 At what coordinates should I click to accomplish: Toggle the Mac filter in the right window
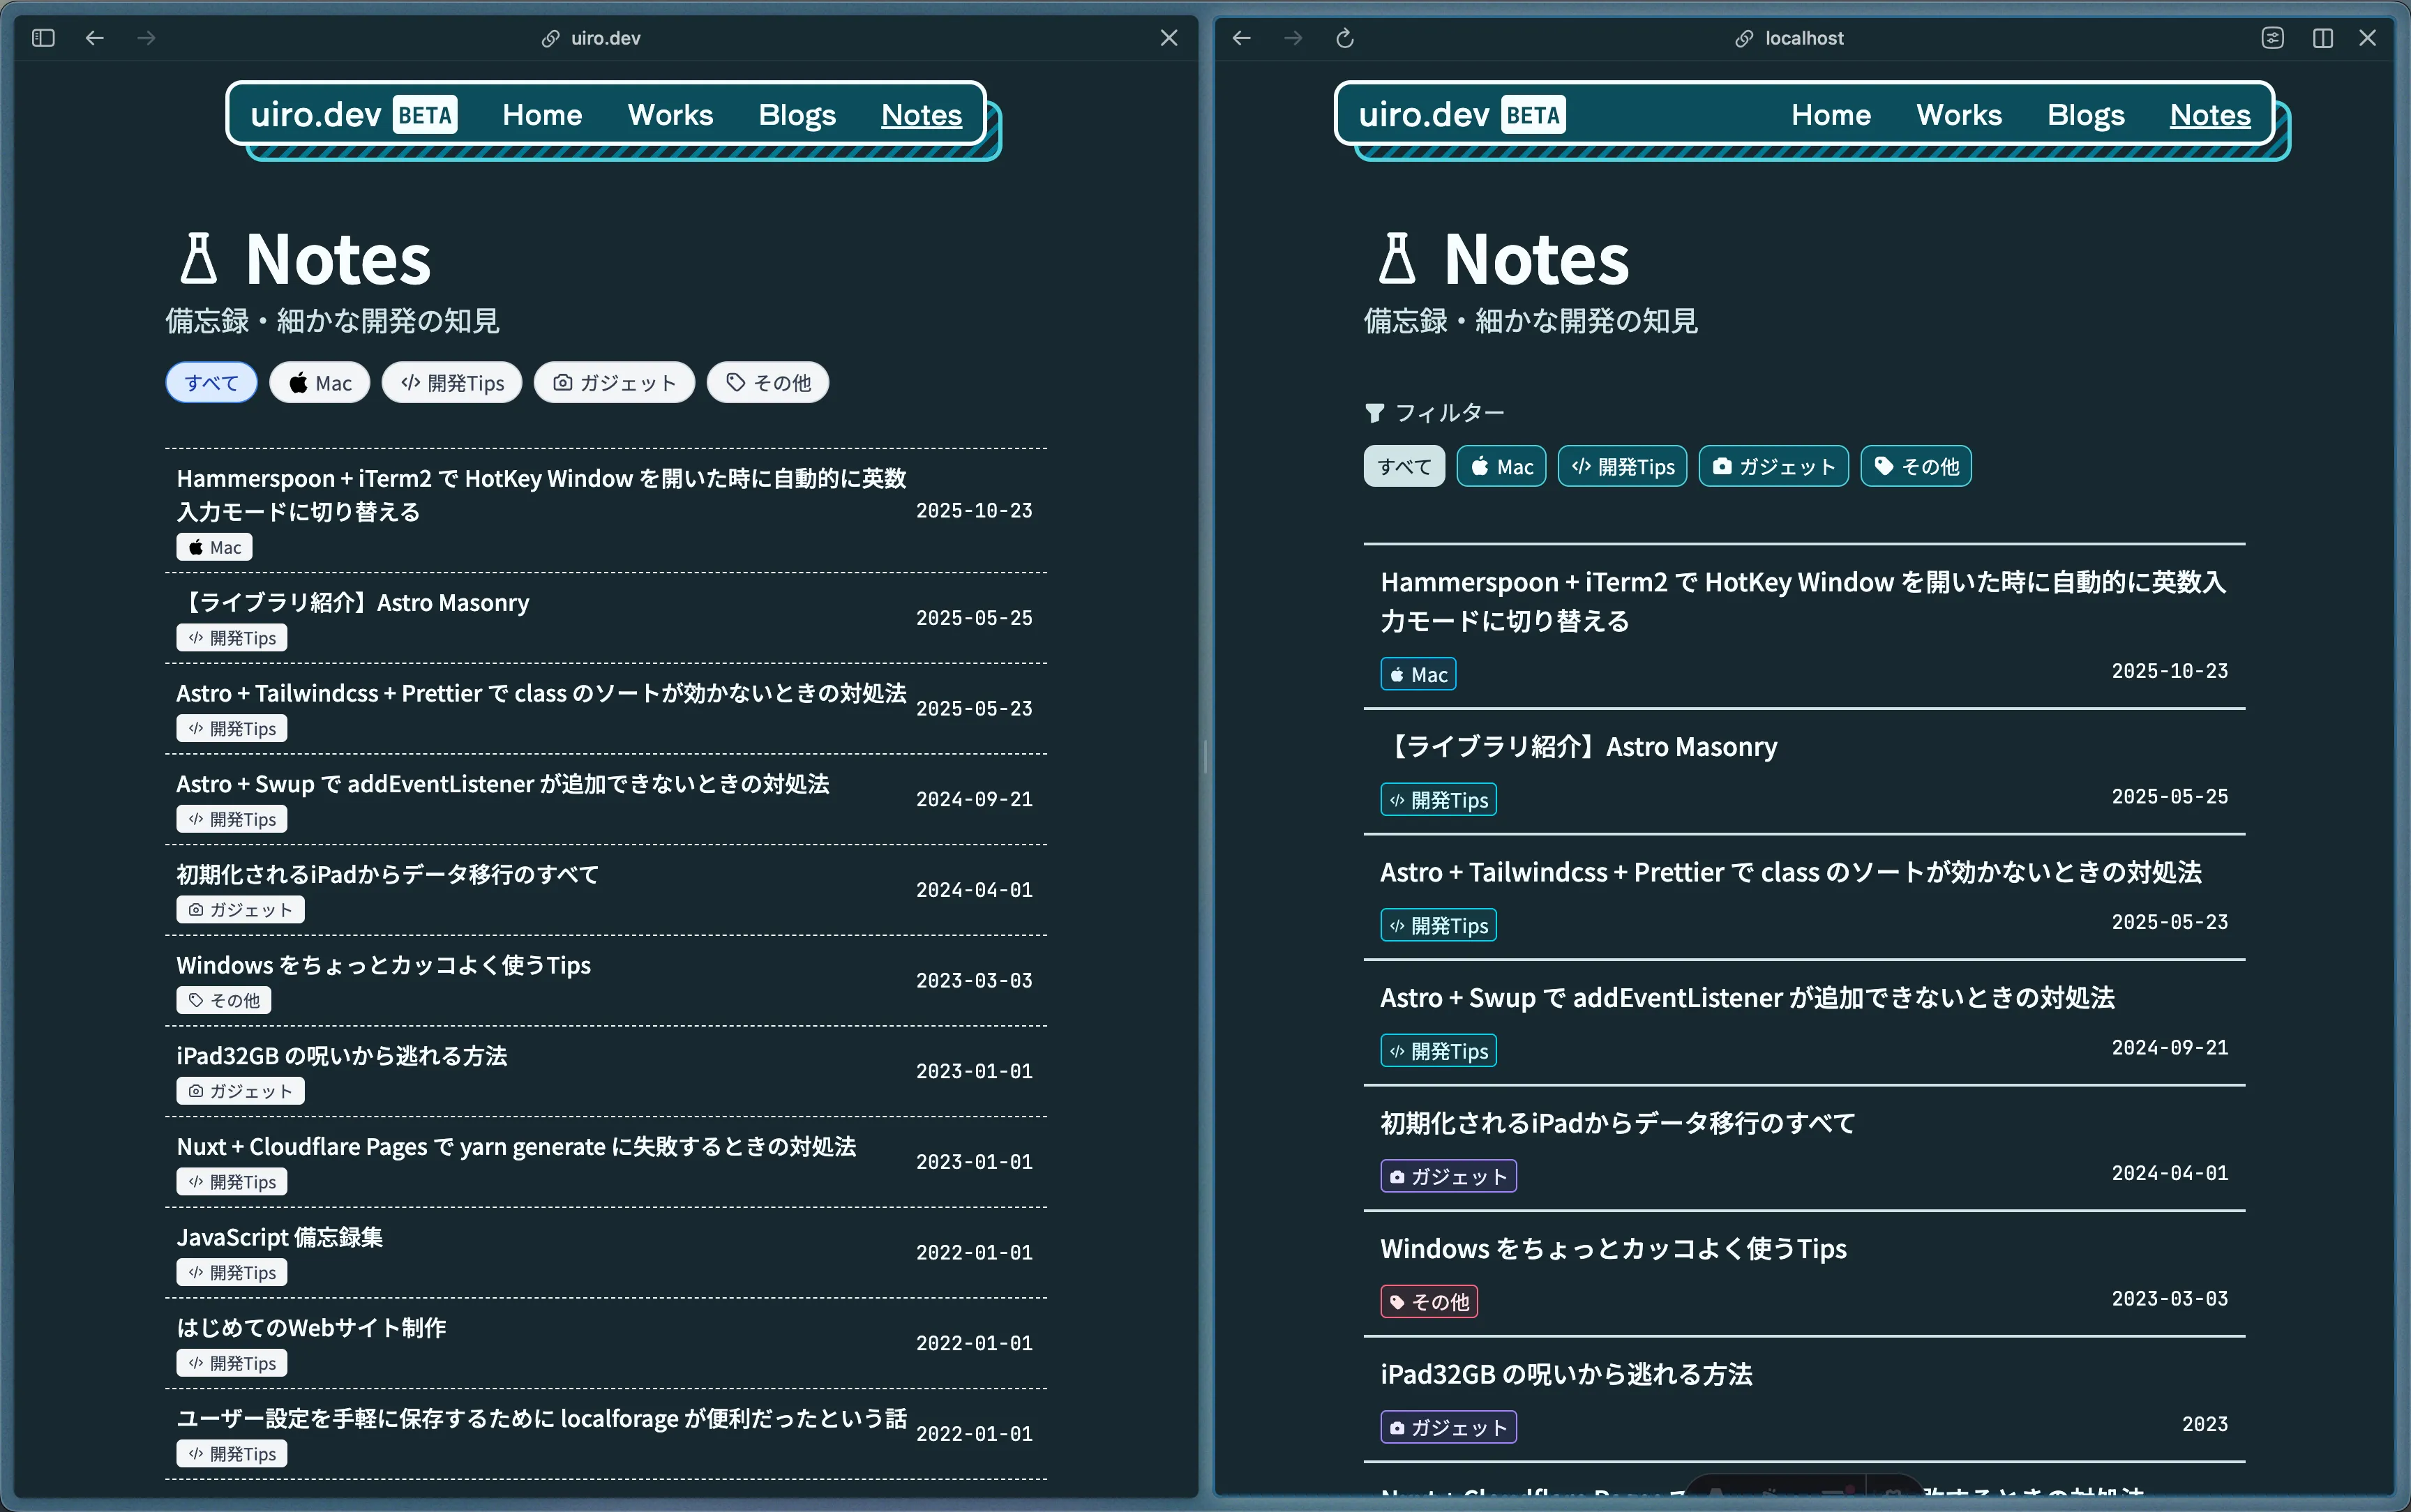pyautogui.click(x=1500, y=466)
